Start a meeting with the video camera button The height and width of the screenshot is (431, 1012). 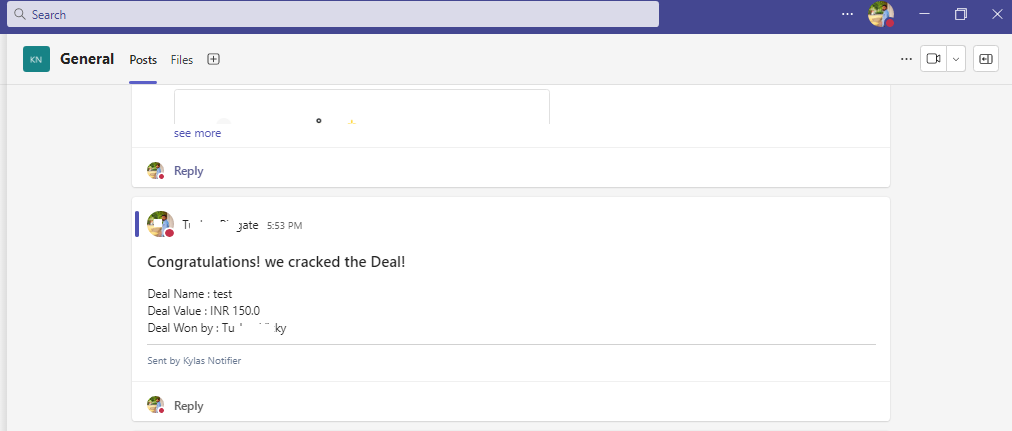click(x=933, y=59)
